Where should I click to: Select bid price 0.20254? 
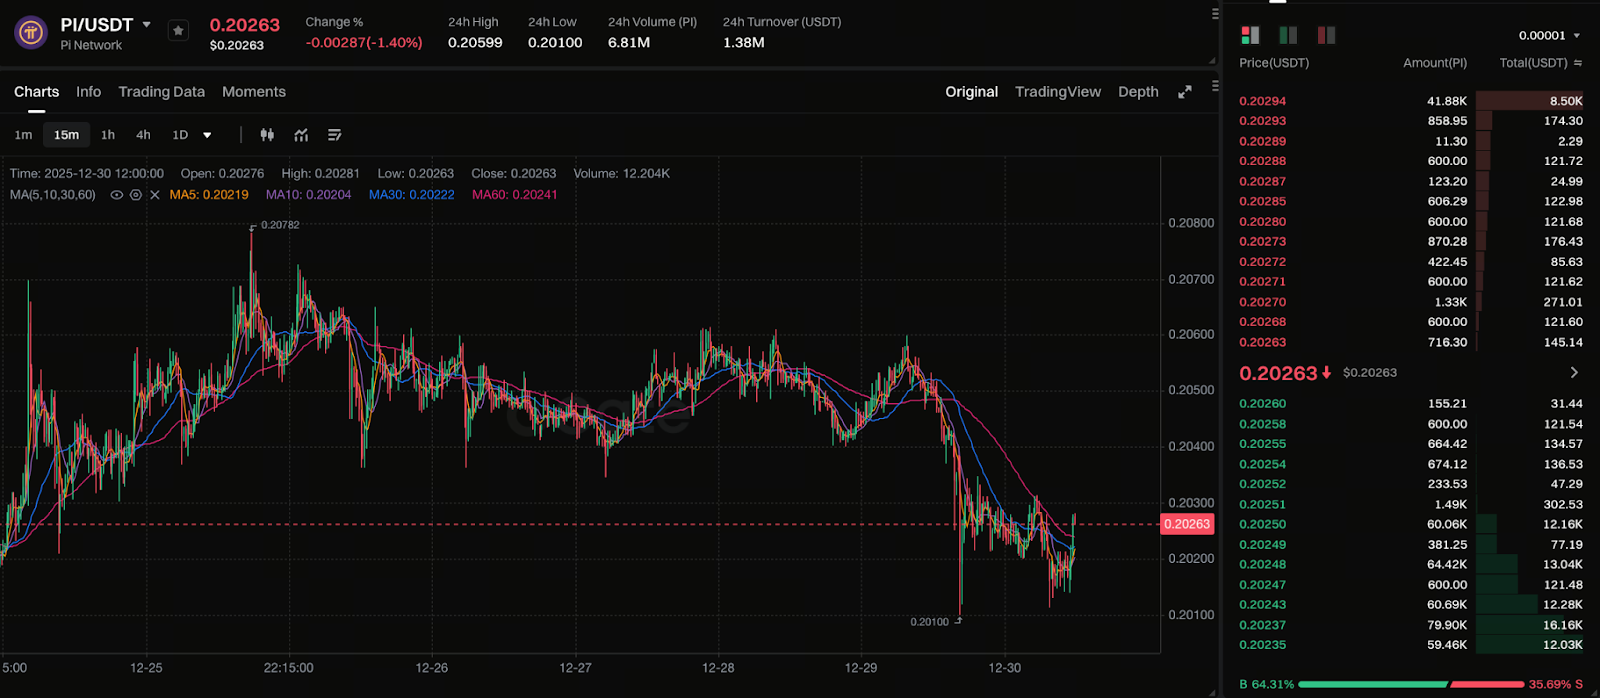[1263, 464]
